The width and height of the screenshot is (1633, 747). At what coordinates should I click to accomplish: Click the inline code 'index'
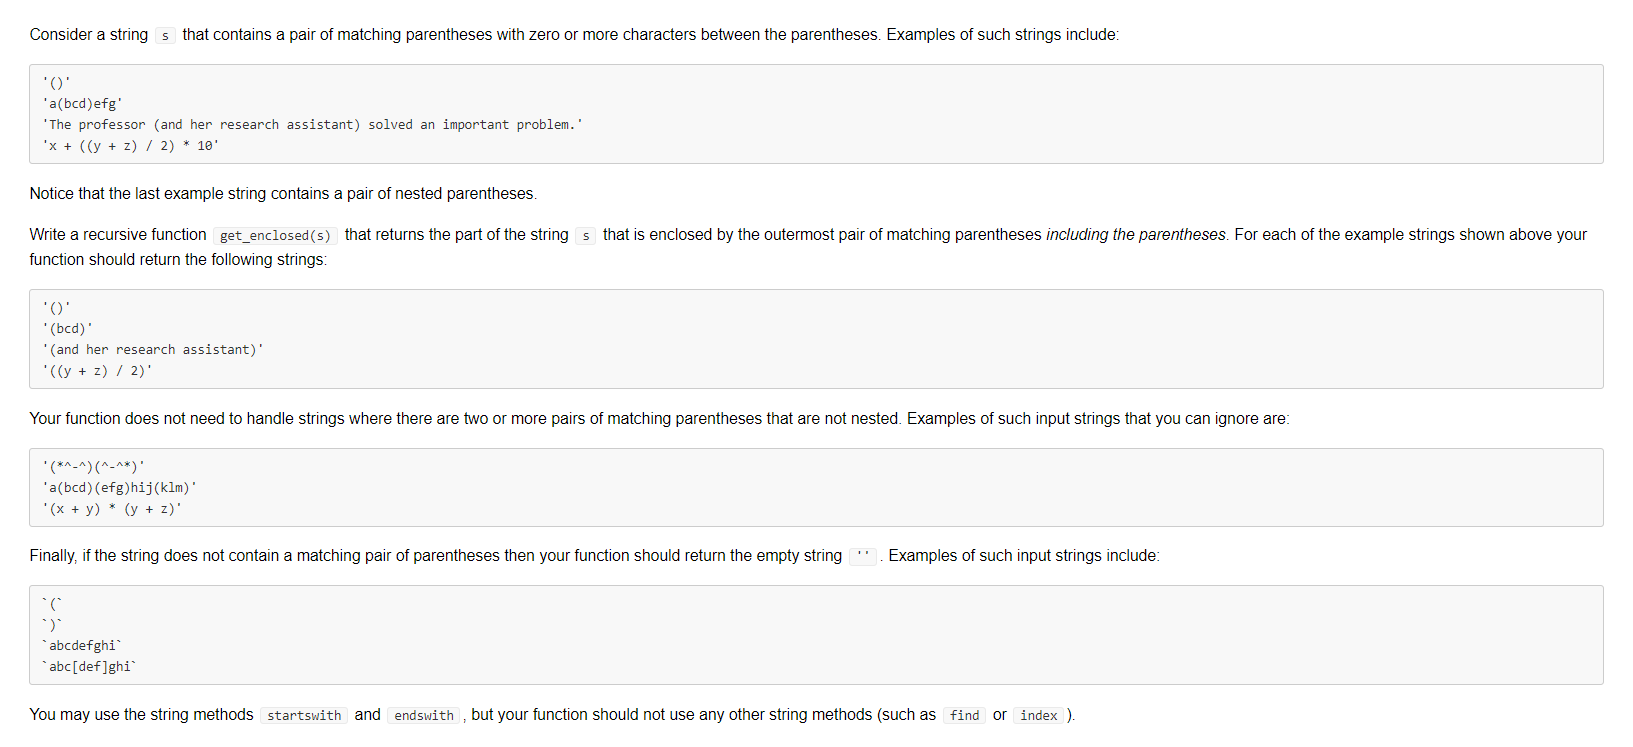pyautogui.click(x=1039, y=715)
